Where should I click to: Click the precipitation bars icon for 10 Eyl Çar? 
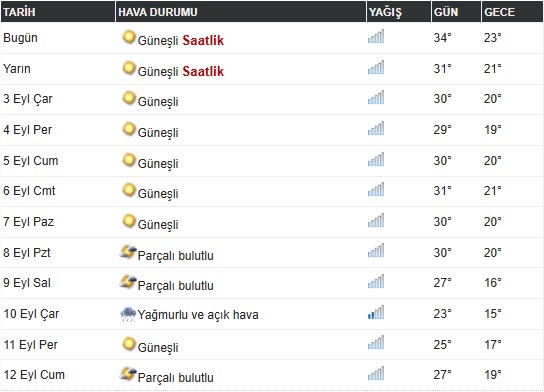(376, 312)
